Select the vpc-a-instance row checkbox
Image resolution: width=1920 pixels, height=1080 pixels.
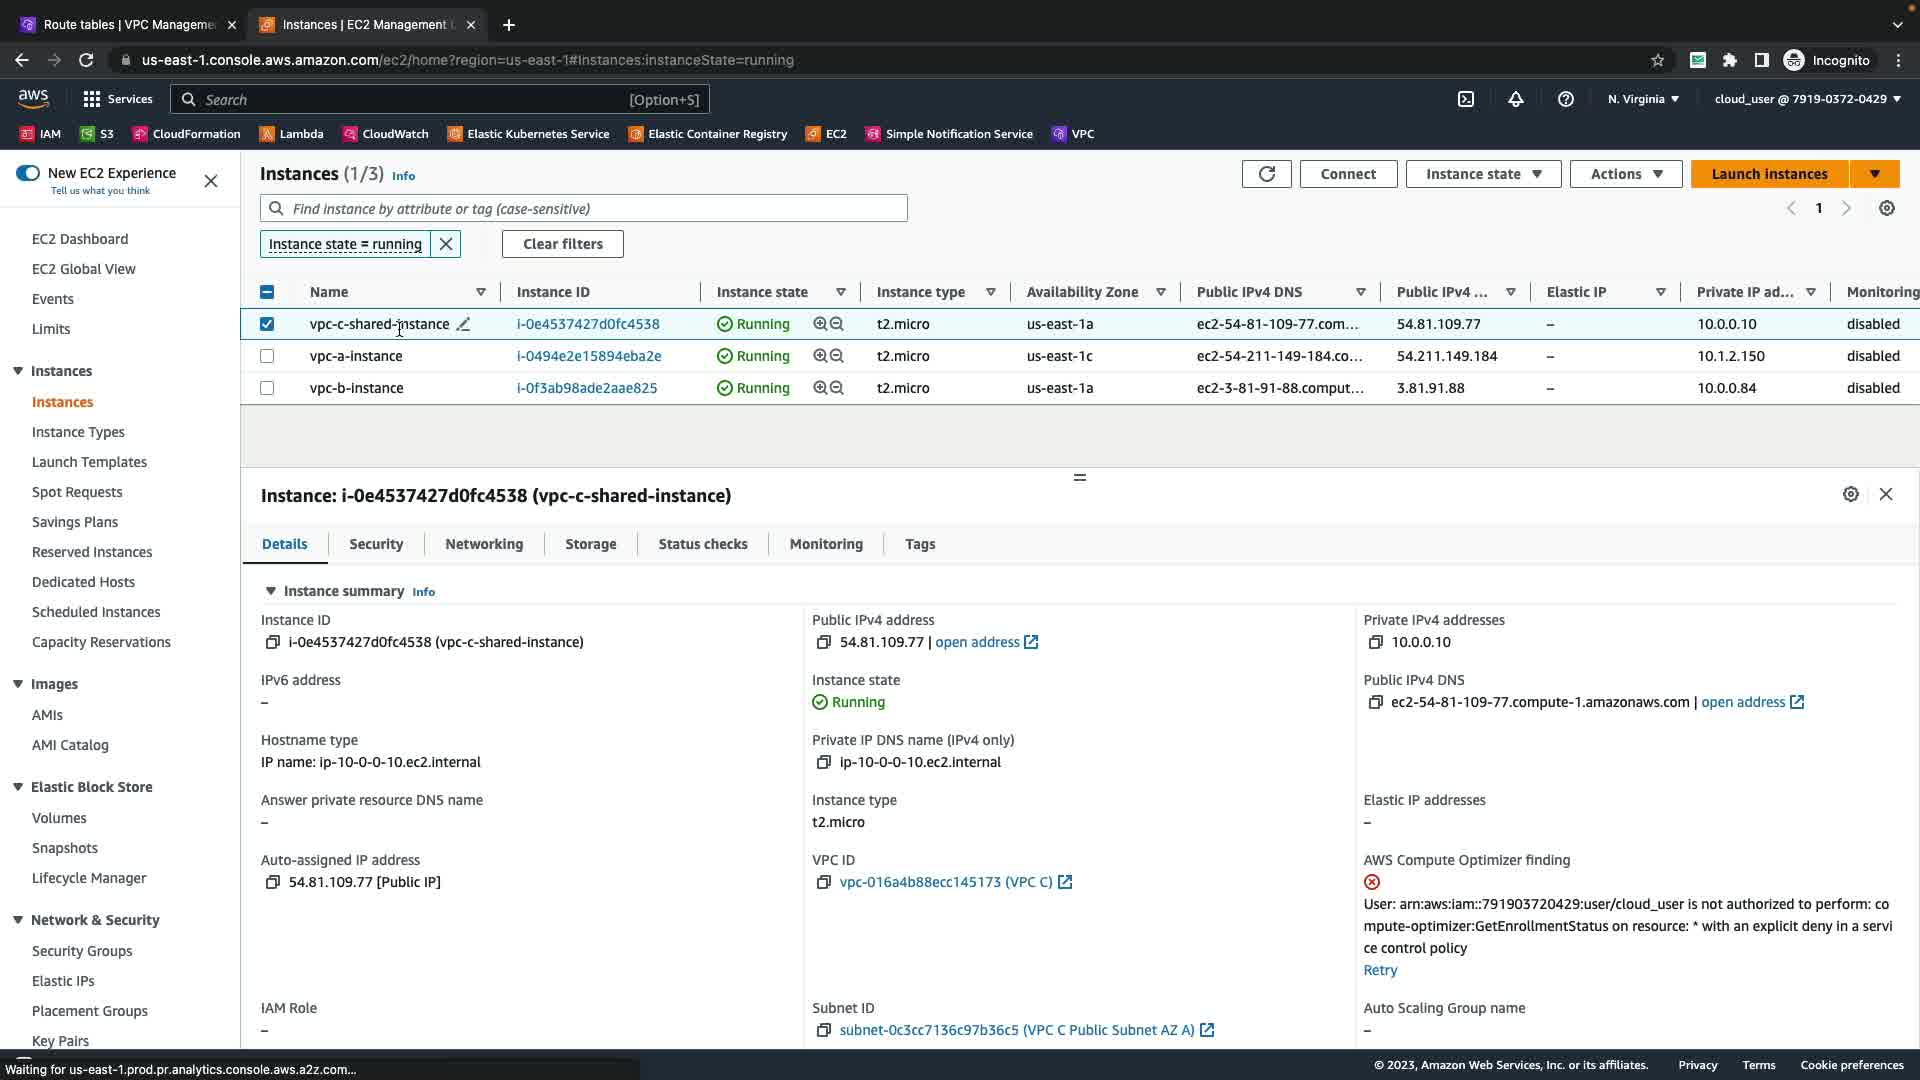[x=267, y=356]
